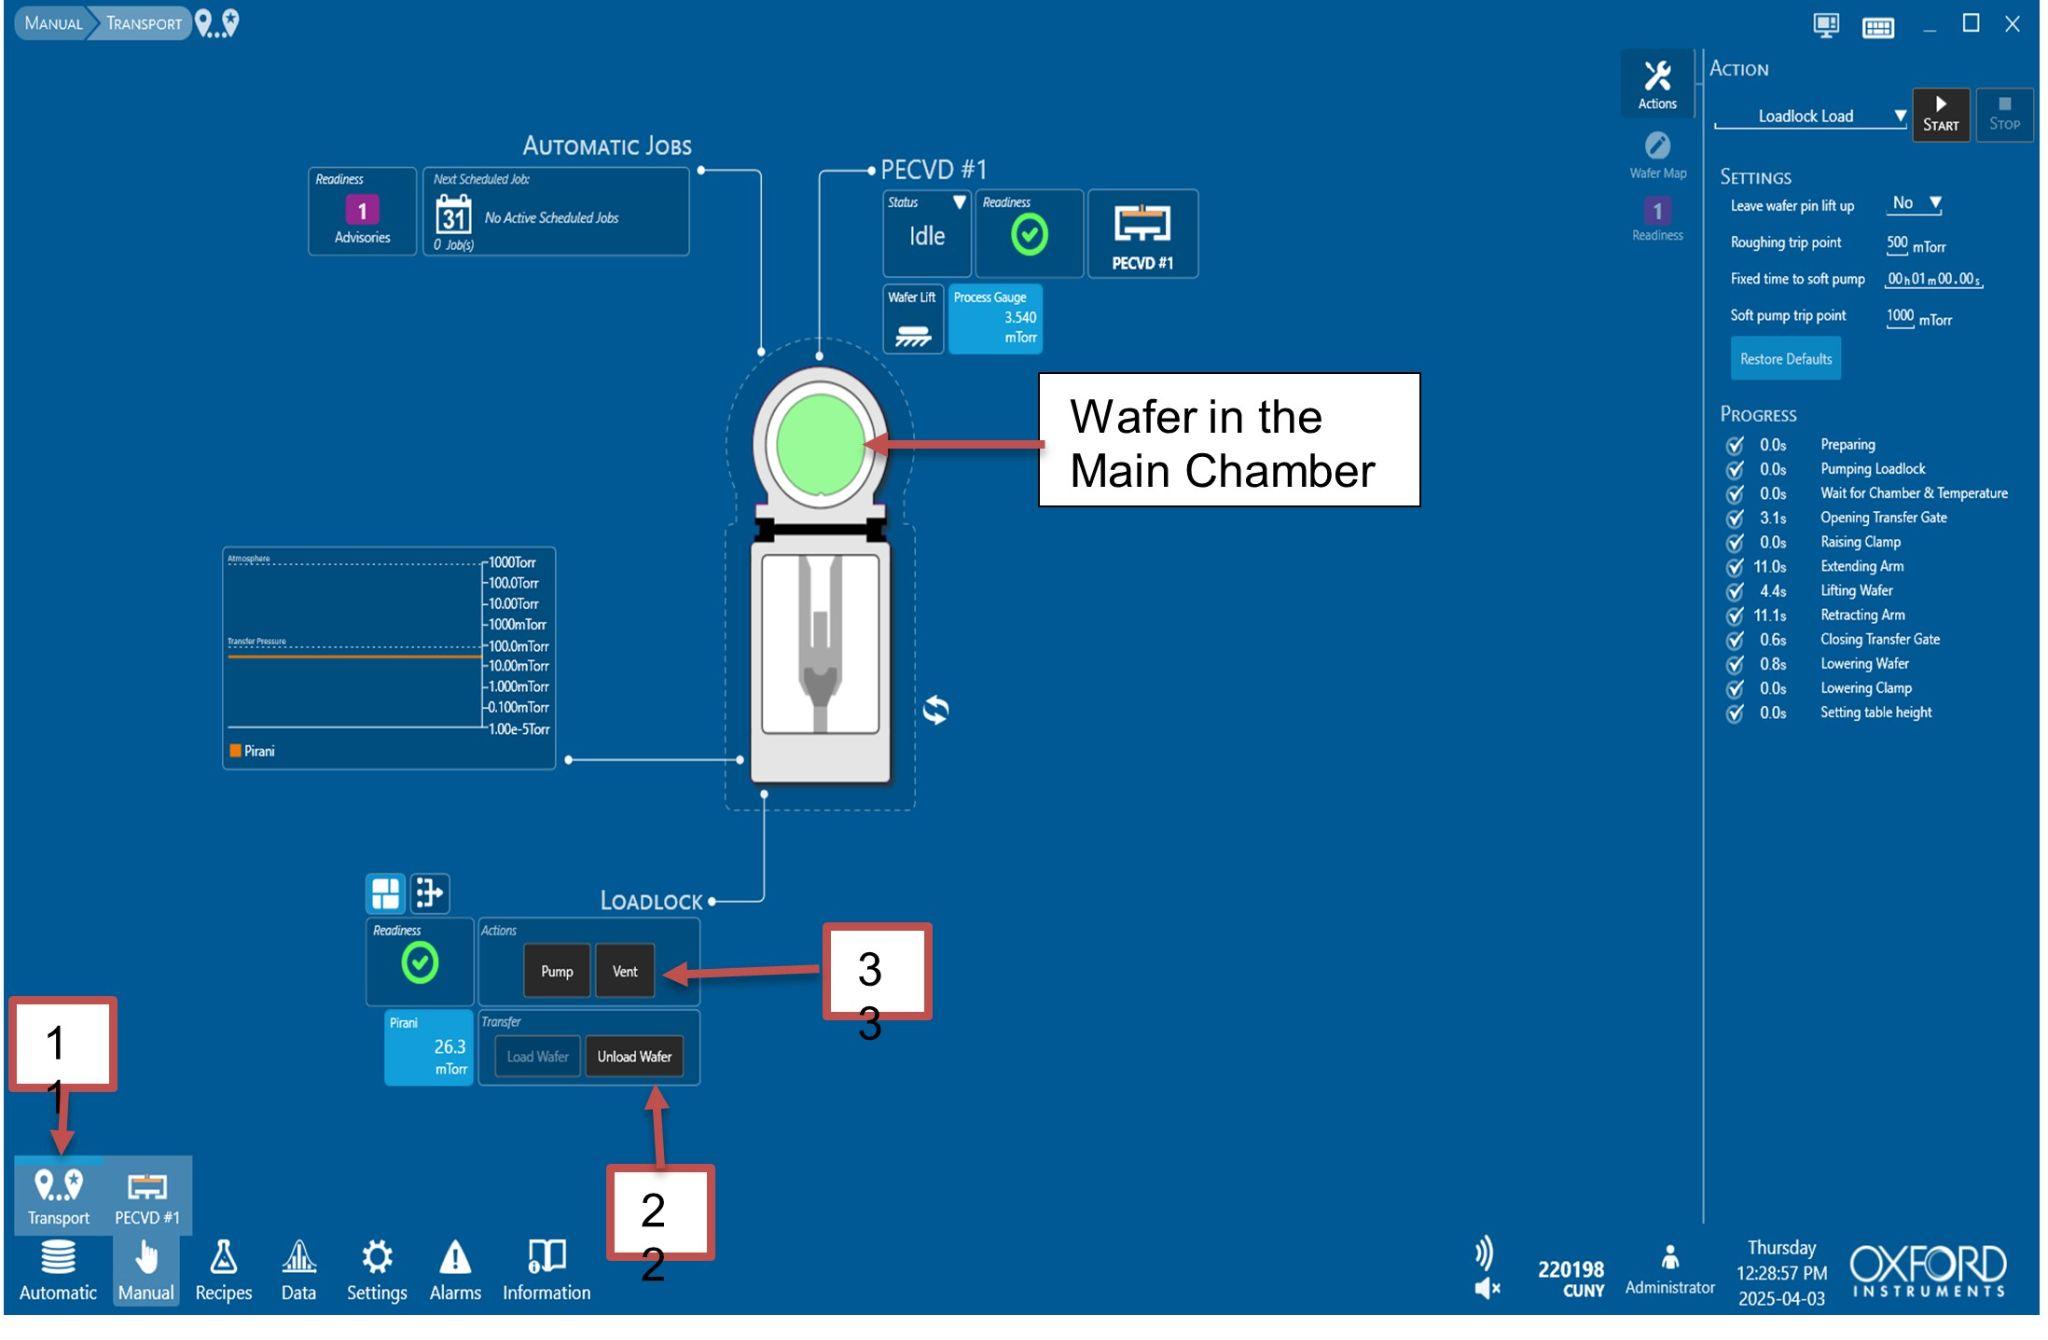Click the loadlock transfer arm graphic
Image resolution: width=2048 pixels, height=1340 pixels.
820,645
